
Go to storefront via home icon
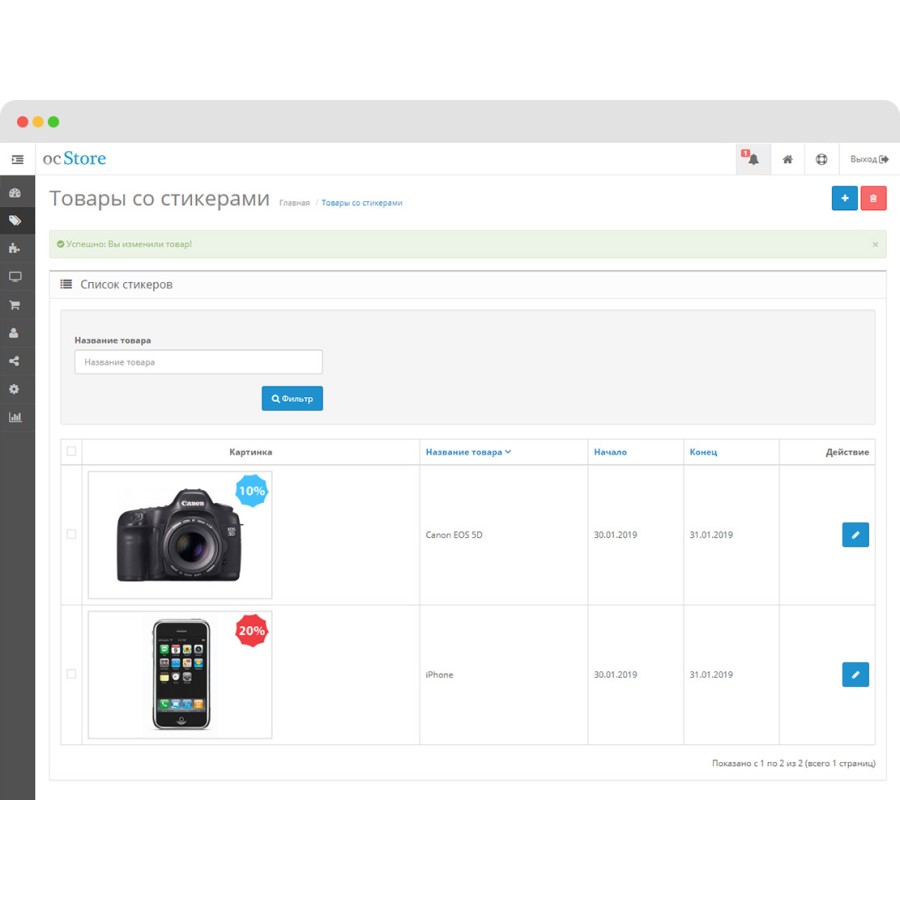click(788, 159)
